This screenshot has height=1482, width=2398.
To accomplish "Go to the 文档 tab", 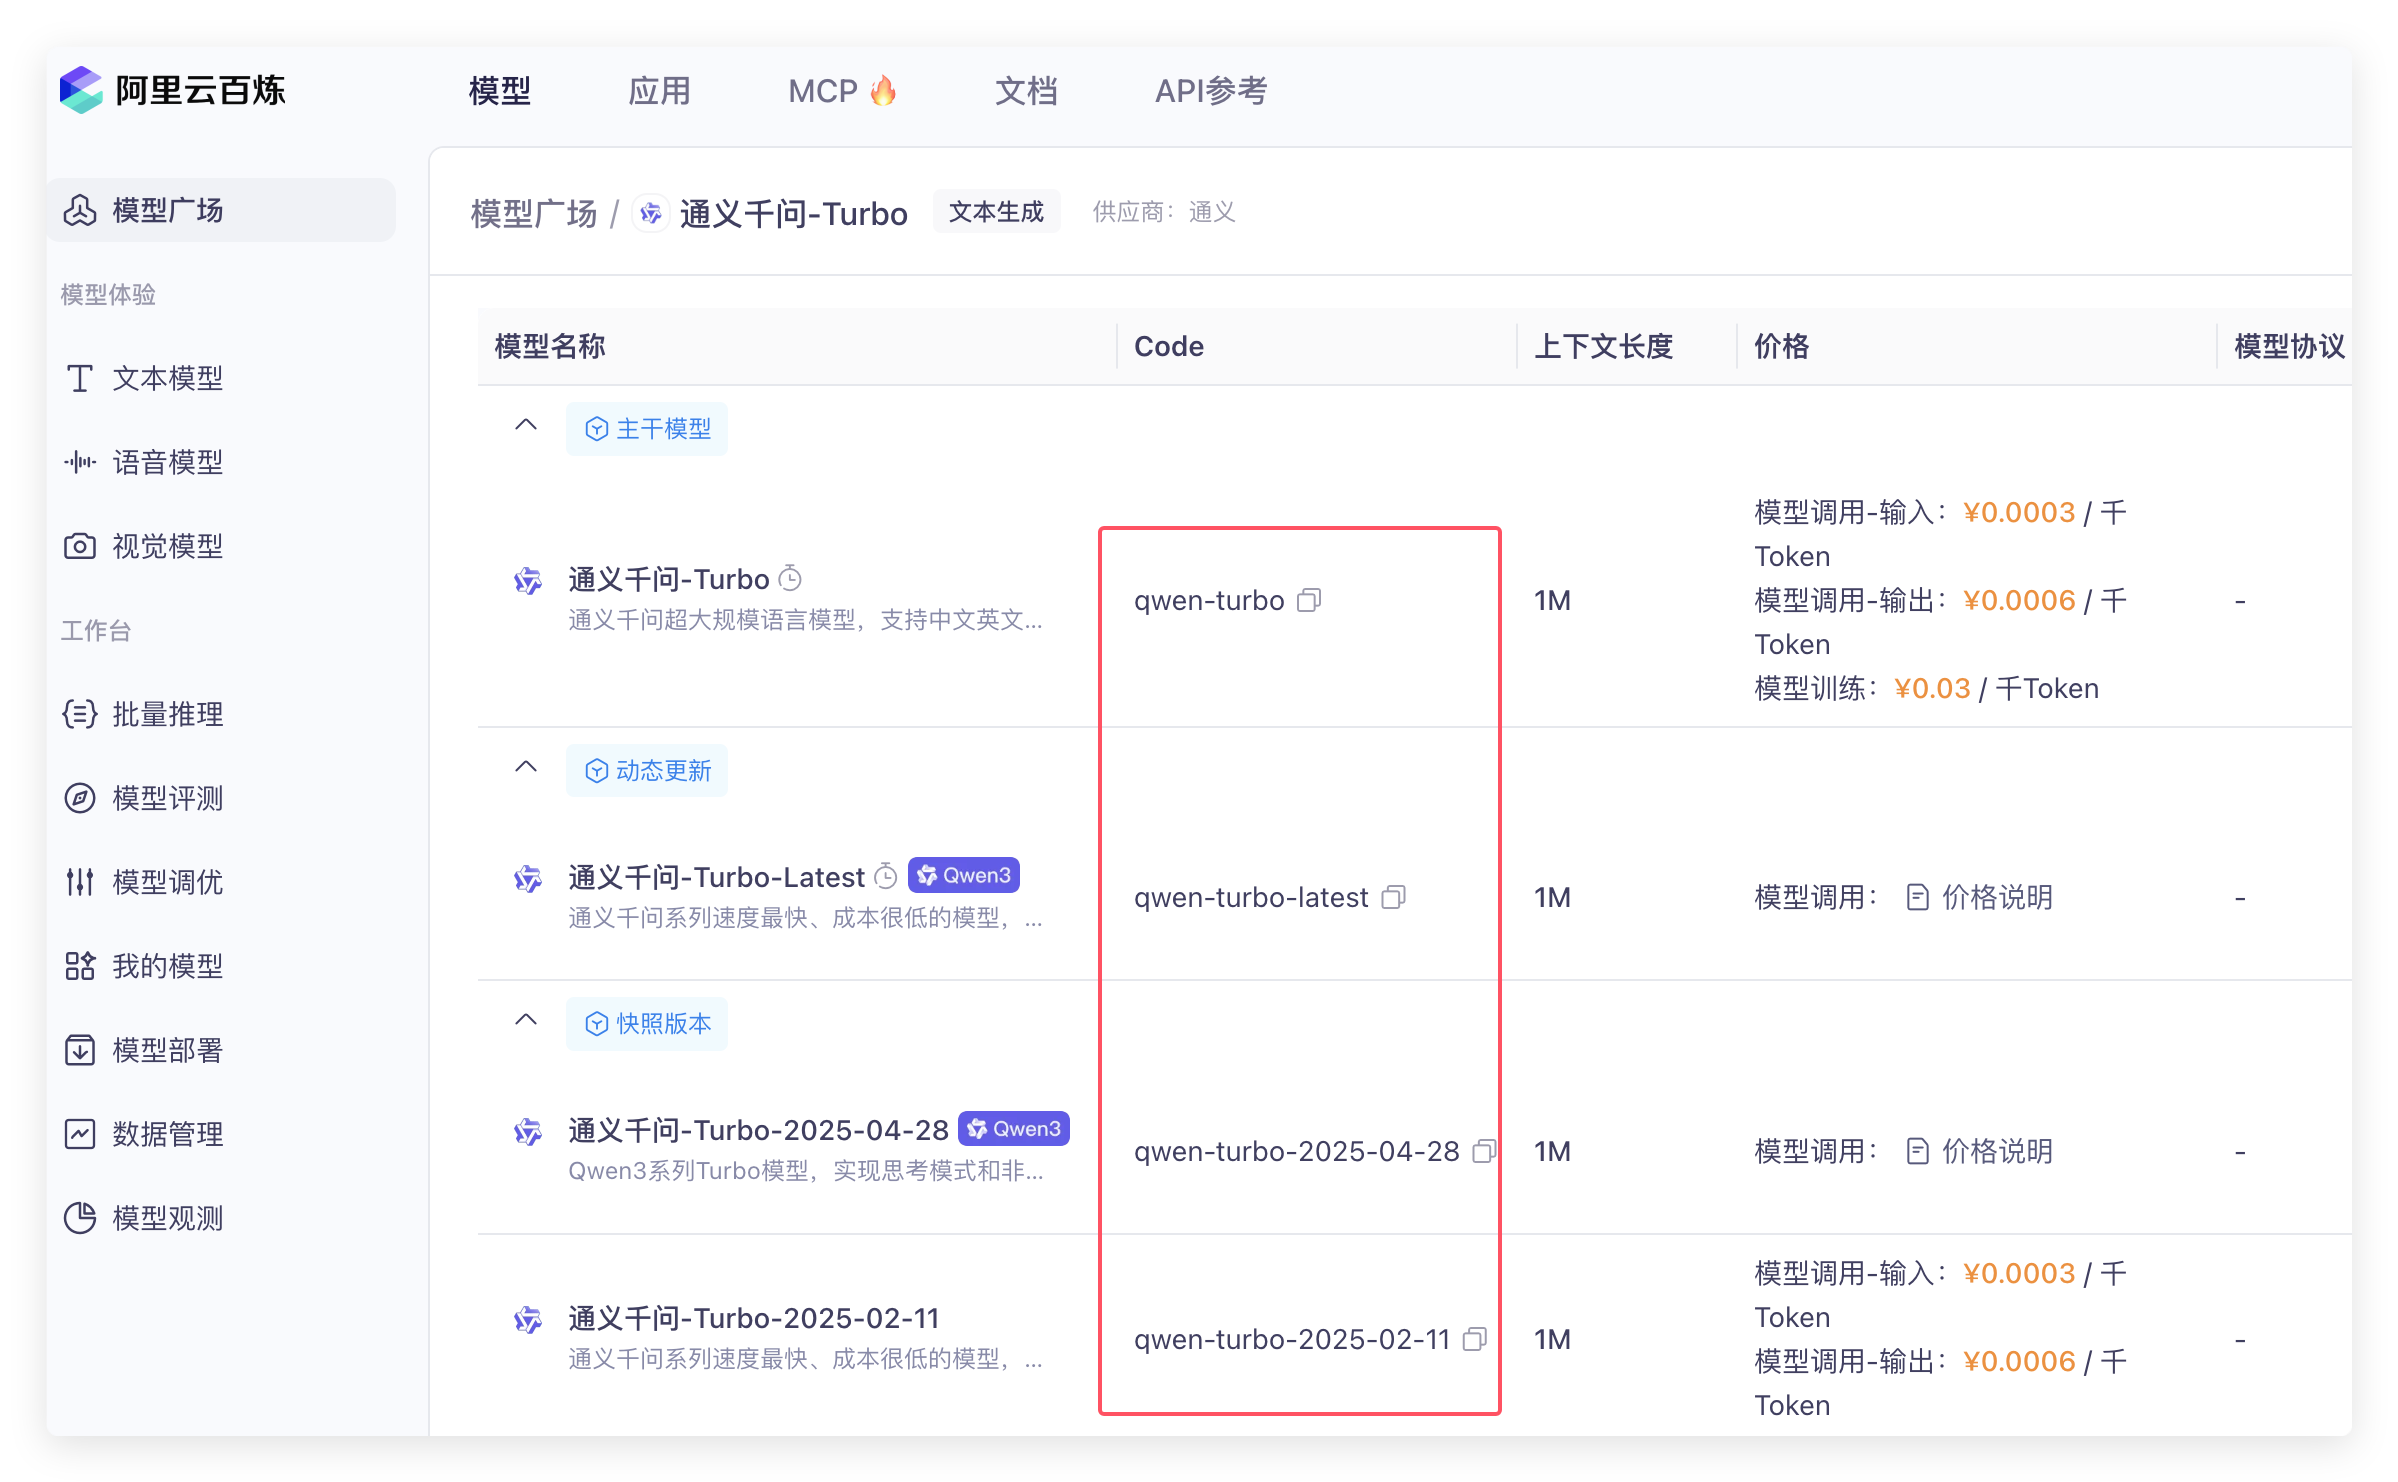I will 1026,91.
